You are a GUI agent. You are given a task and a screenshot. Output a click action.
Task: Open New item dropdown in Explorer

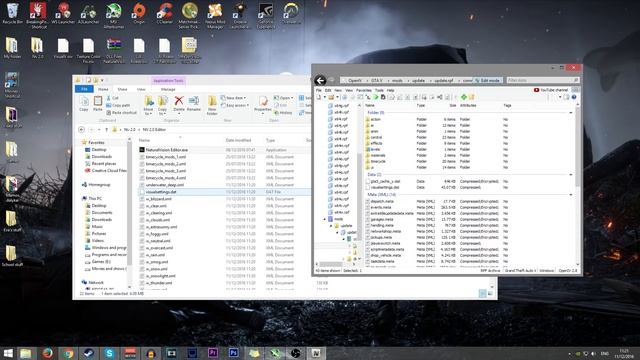coord(233,98)
